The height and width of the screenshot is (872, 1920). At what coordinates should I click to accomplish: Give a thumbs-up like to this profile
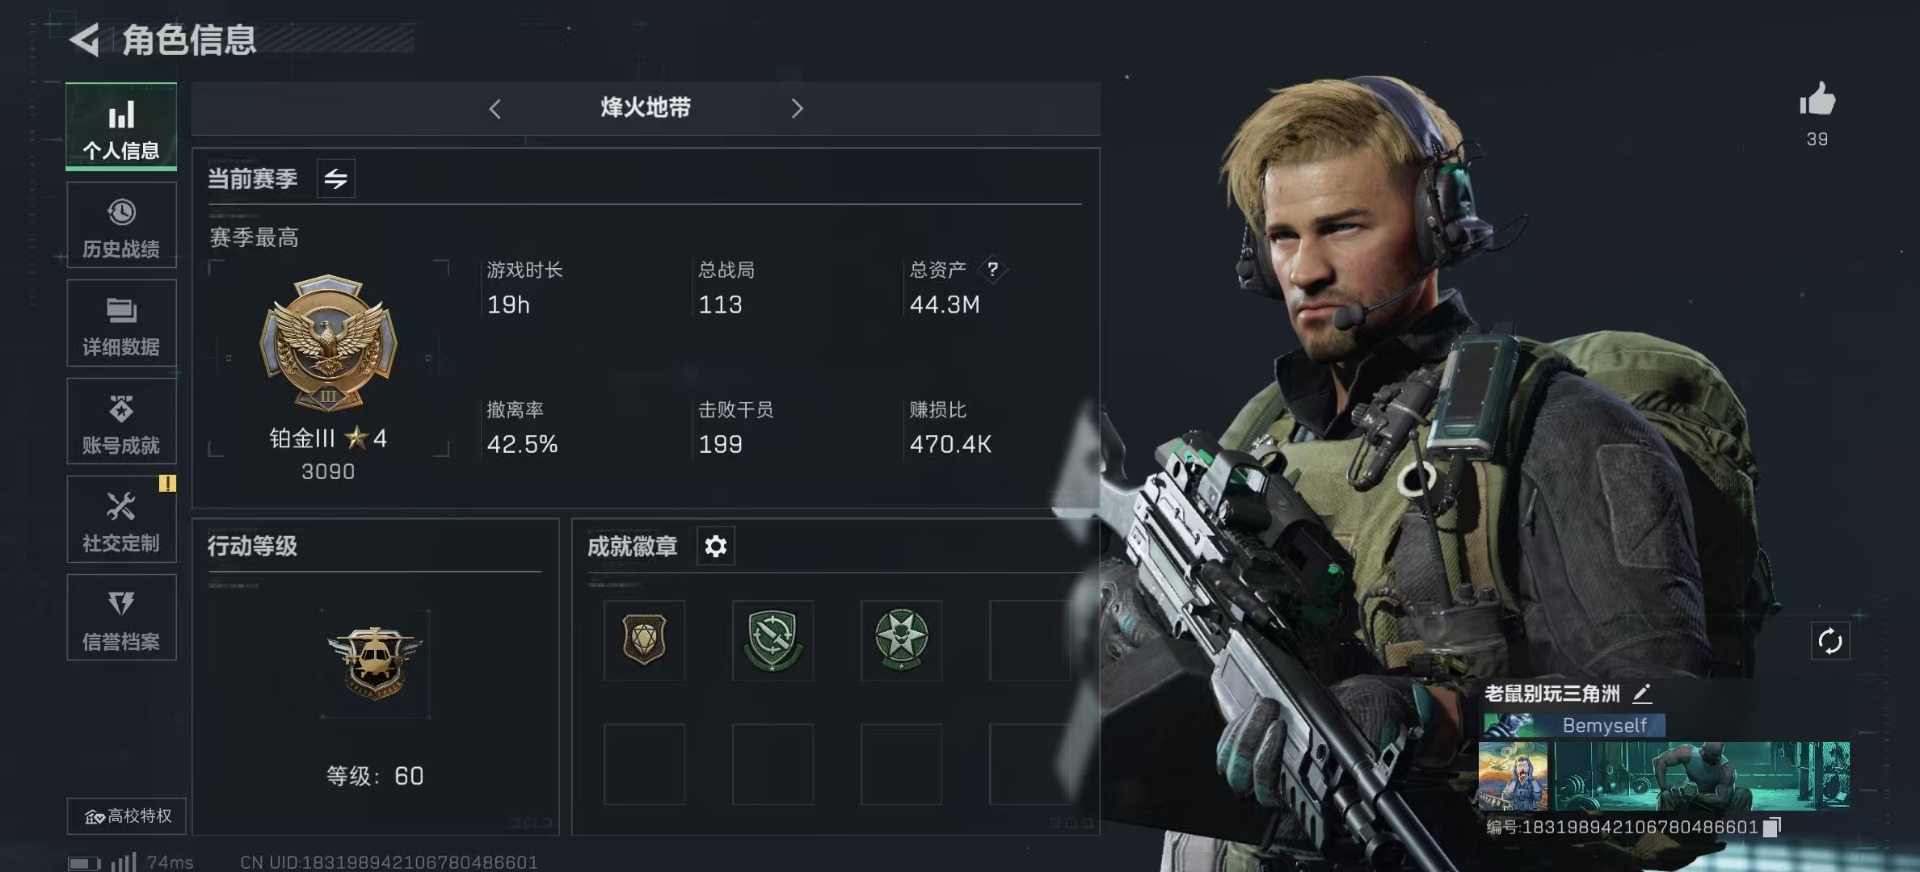tap(1817, 100)
